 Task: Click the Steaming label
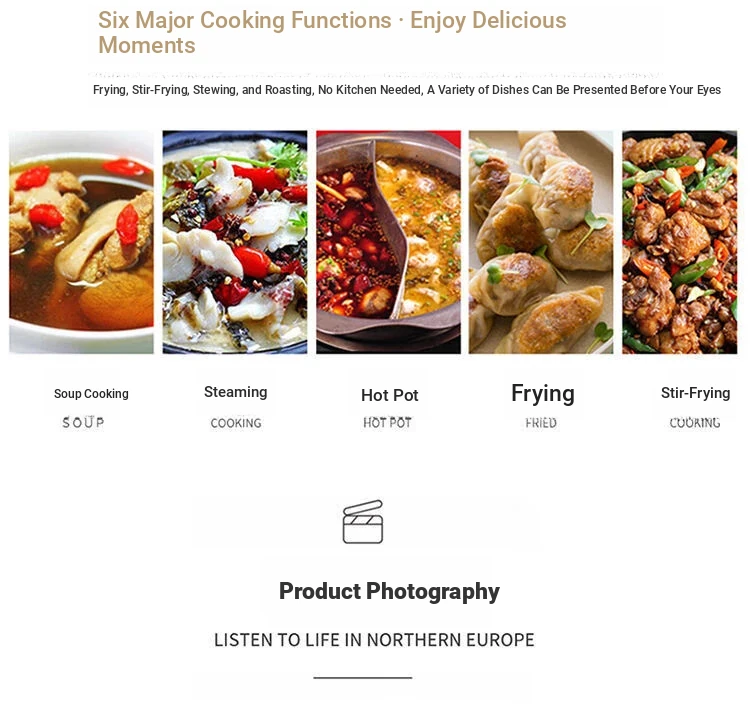click(x=236, y=392)
